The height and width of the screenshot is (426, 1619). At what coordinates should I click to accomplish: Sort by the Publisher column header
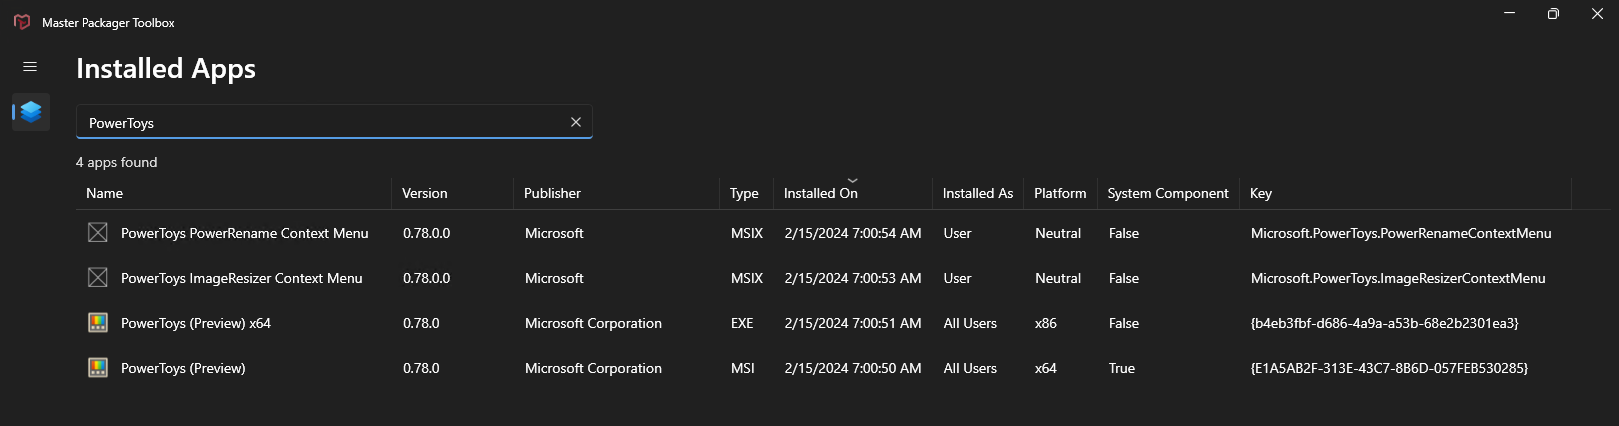click(x=617, y=193)
